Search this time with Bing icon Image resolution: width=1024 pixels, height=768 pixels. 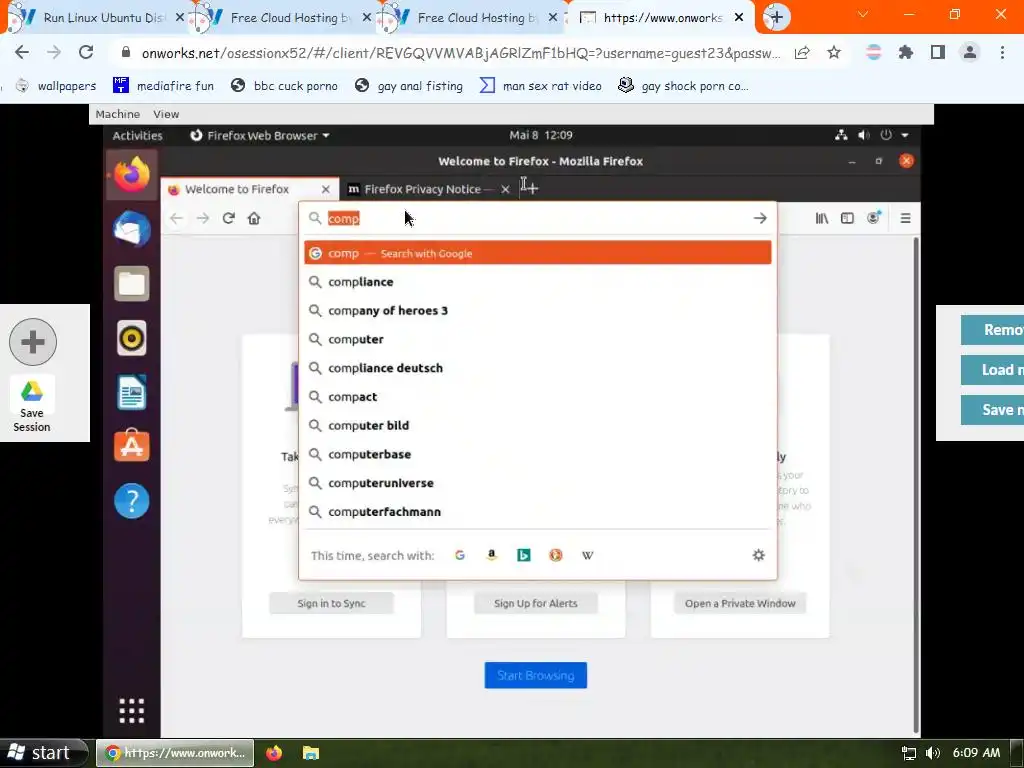coord(524,555)
